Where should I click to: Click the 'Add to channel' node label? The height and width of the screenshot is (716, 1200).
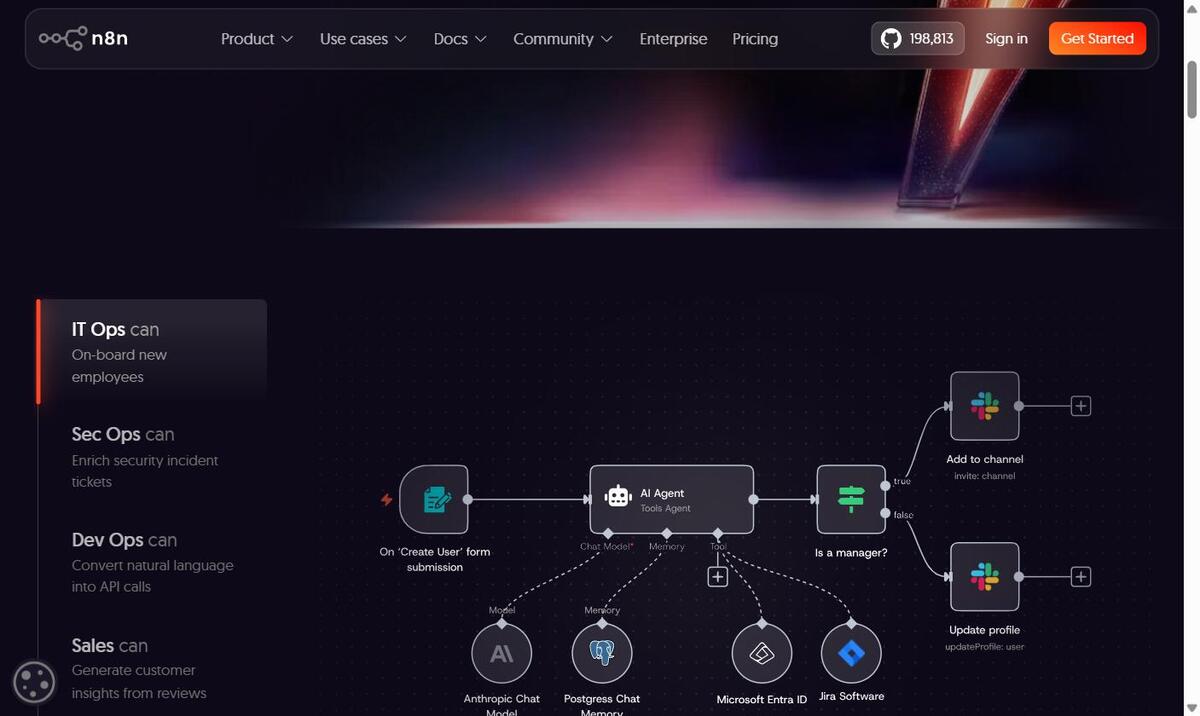coord(985,459)
